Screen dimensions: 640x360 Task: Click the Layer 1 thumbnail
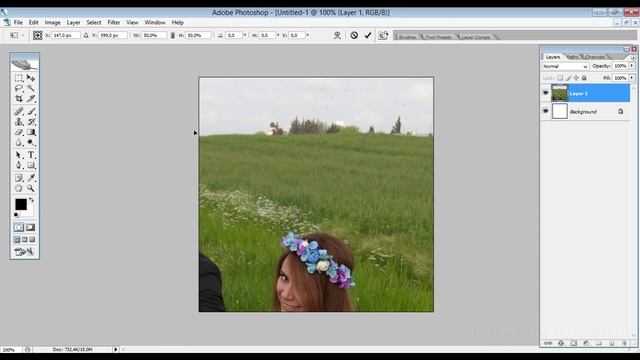click(x=560, y=93)
